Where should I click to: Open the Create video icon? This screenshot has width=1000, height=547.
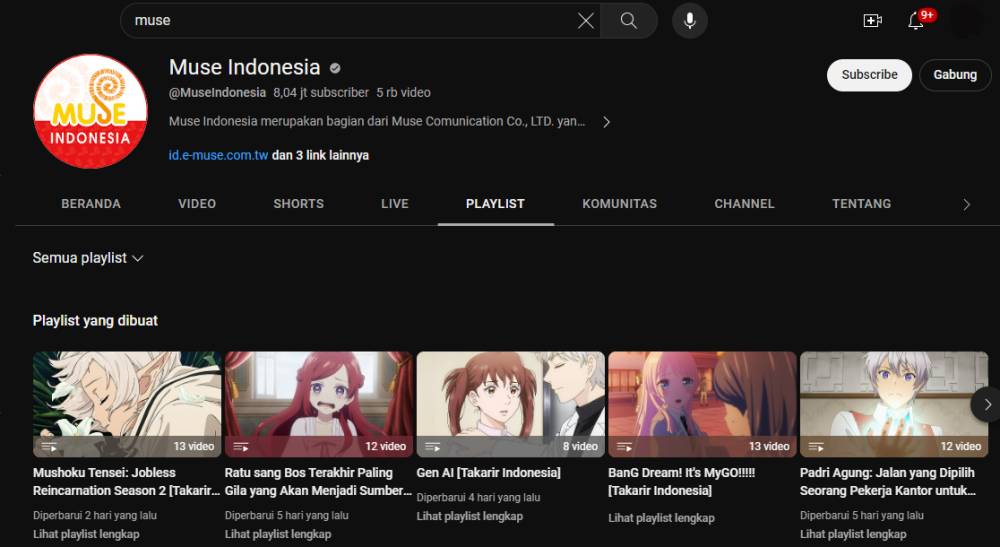coord(872,20)
